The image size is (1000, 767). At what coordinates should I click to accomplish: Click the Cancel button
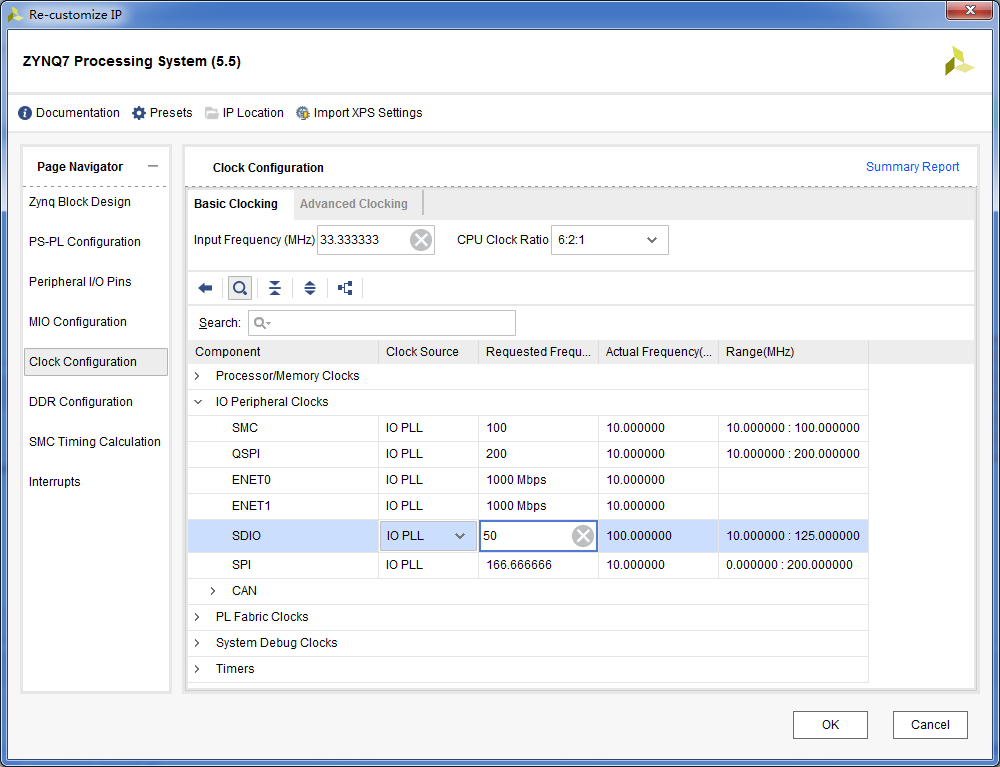click(x=930, y=725)
